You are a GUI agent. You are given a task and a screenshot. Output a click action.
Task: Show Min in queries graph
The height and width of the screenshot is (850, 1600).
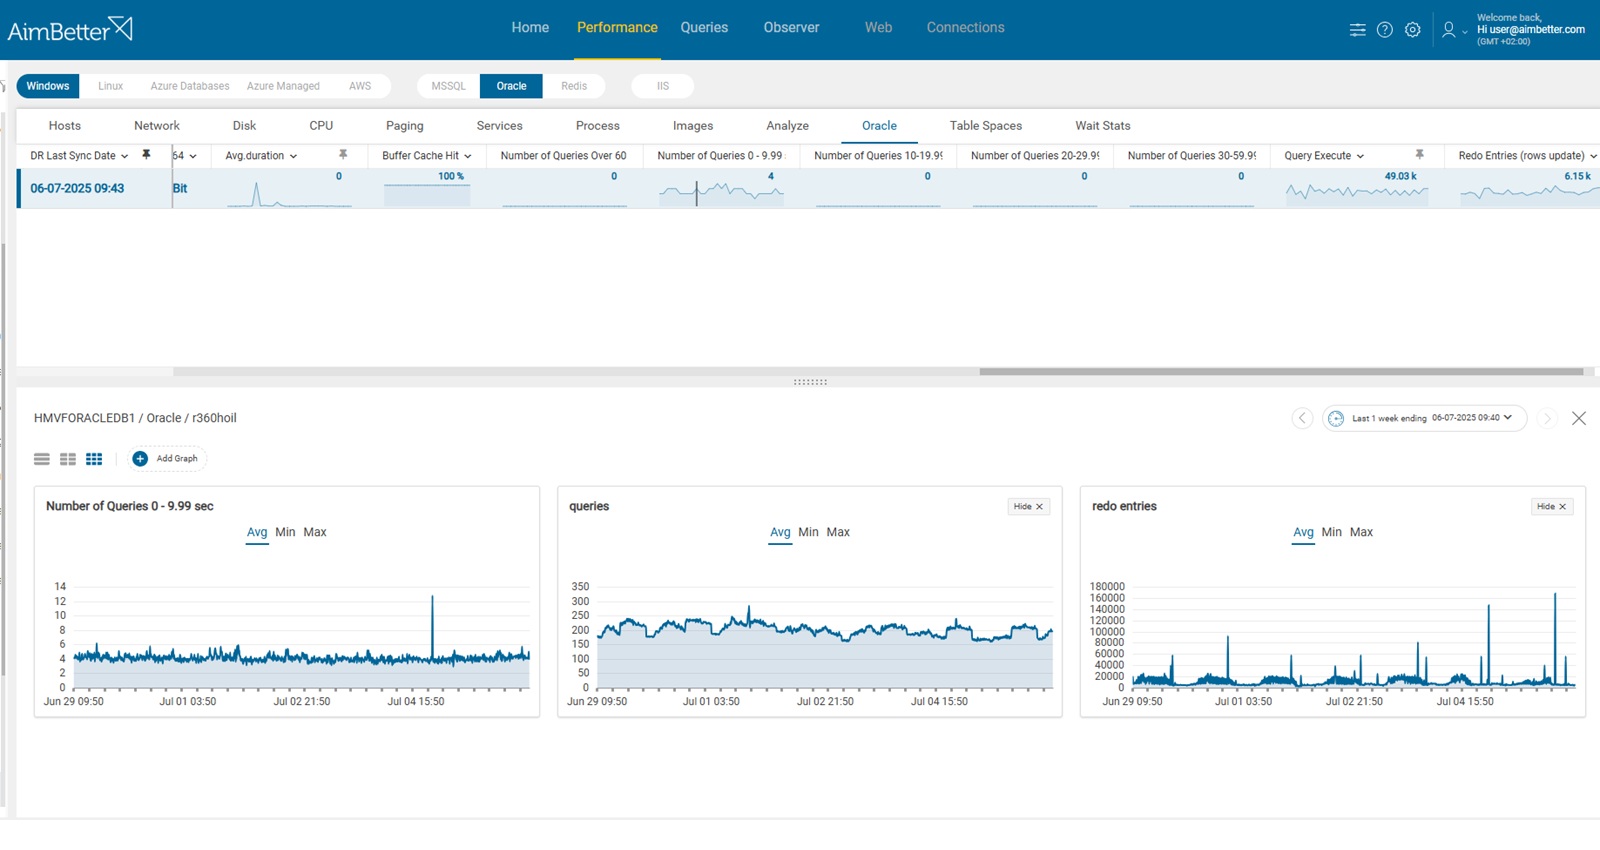(808, 532)
